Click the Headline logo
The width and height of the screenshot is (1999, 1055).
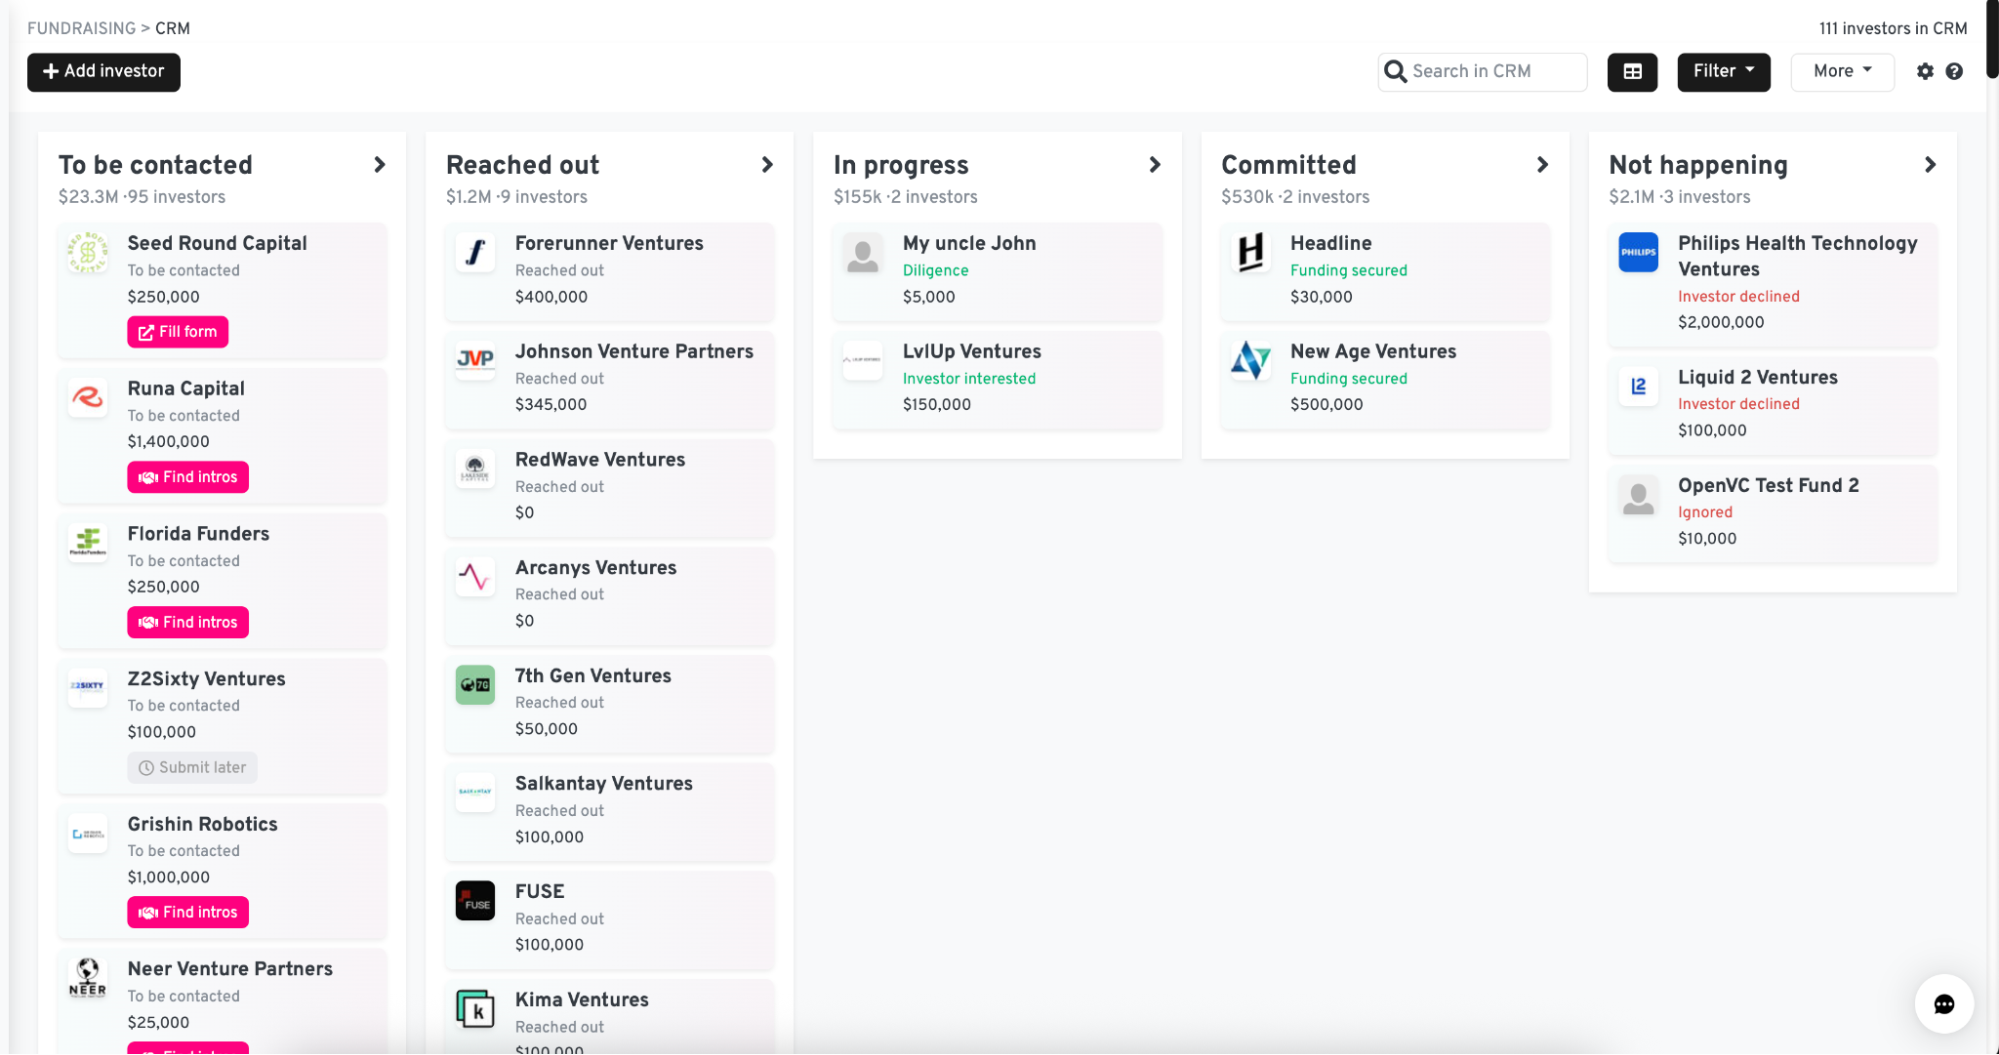tap(1250, 252)
